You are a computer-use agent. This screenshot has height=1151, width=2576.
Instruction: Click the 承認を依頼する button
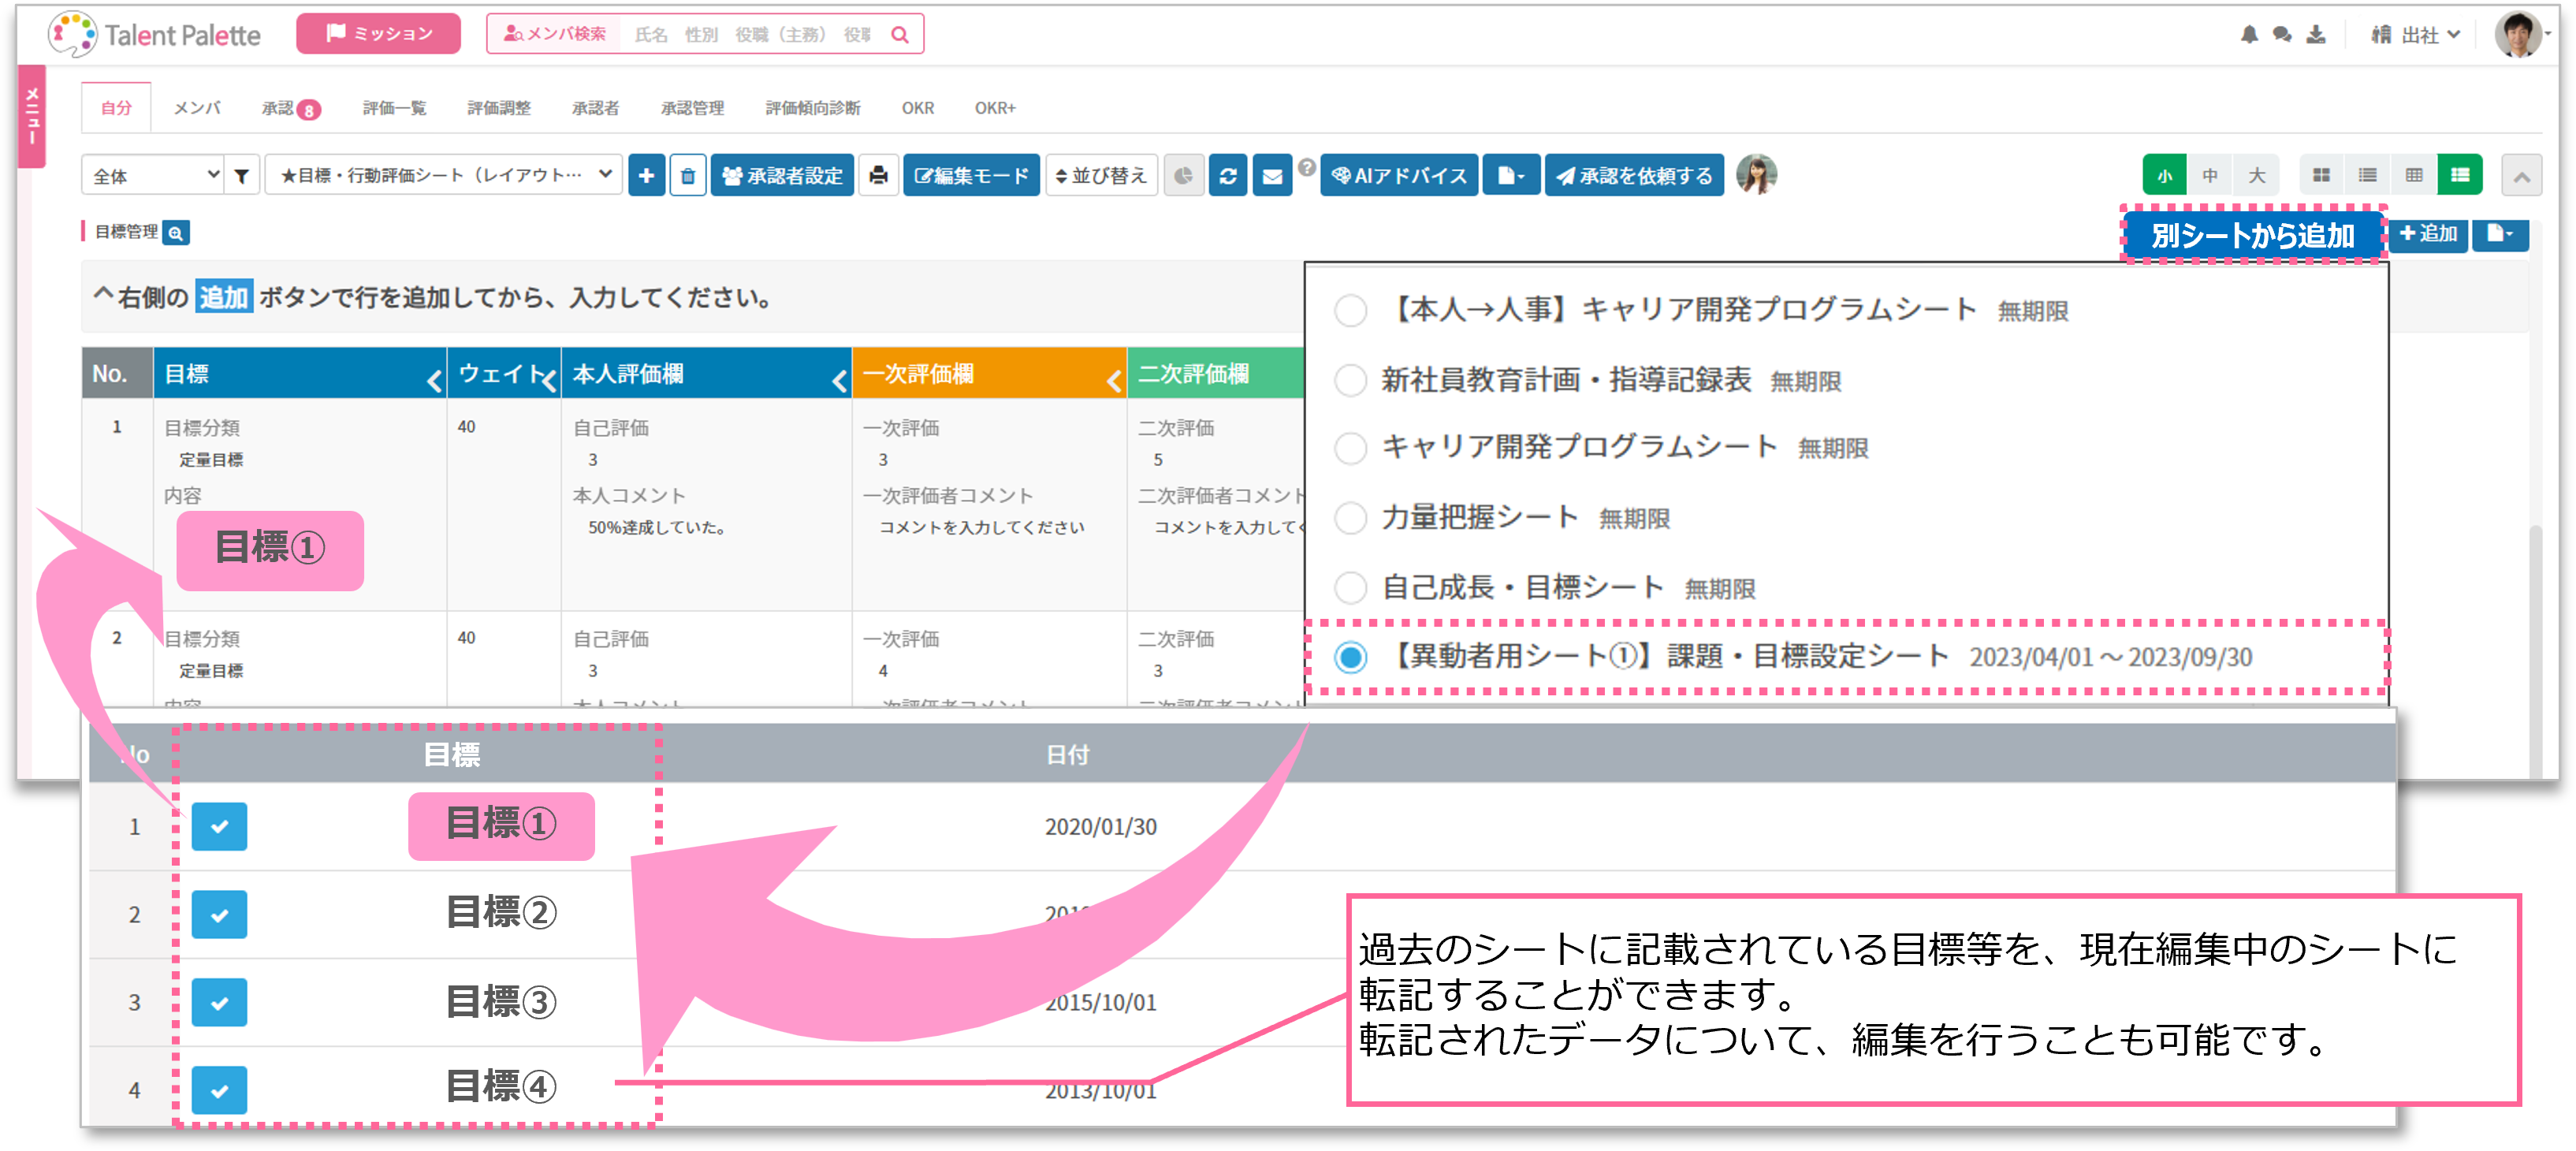point(1633,176)
